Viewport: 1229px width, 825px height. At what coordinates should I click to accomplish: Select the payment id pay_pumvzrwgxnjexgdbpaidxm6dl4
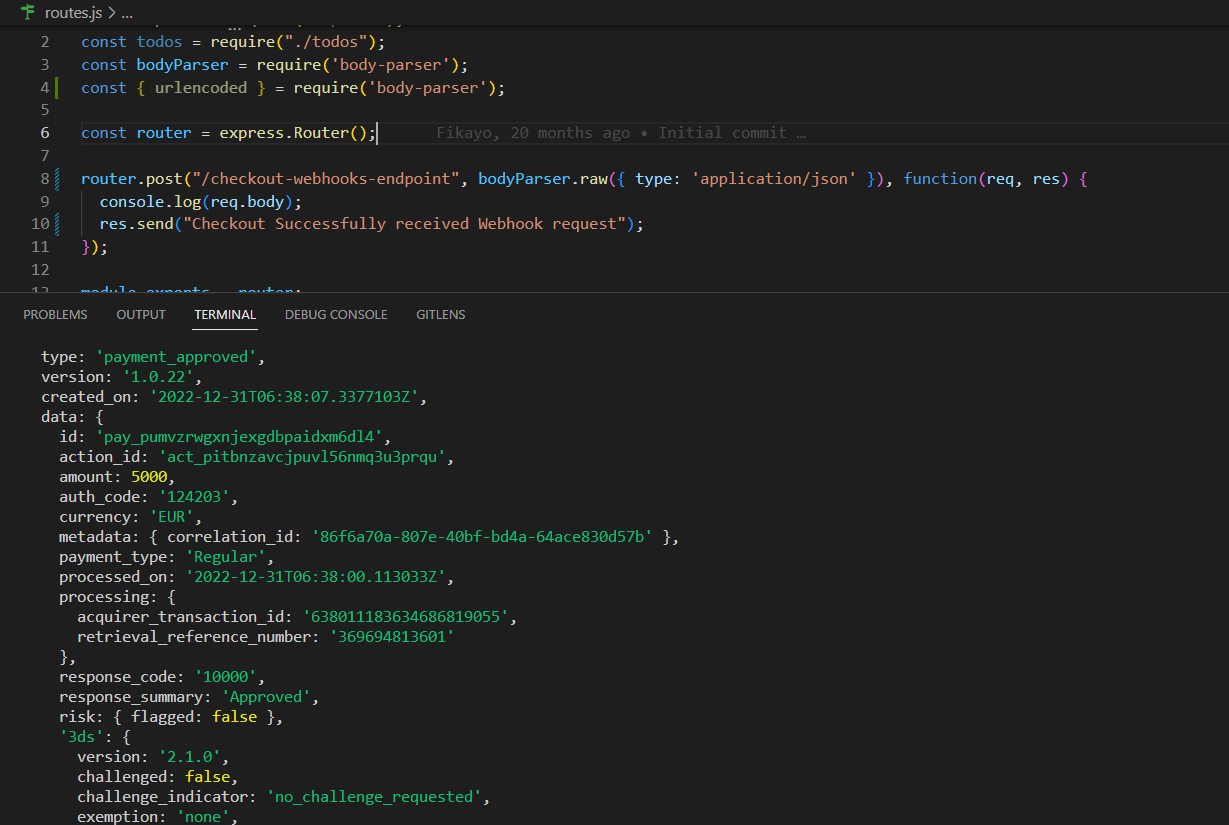click(x=240, y=436)
